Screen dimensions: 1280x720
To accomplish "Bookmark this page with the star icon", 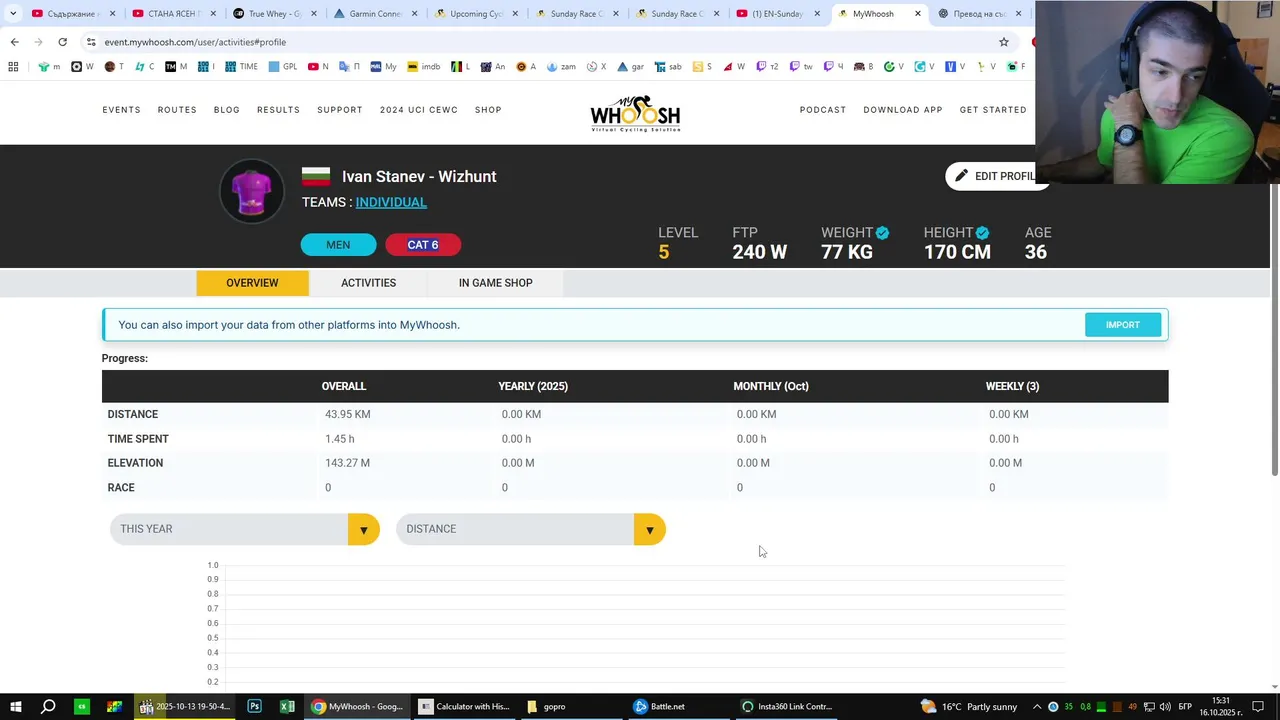I will [x=1004, y=42].
